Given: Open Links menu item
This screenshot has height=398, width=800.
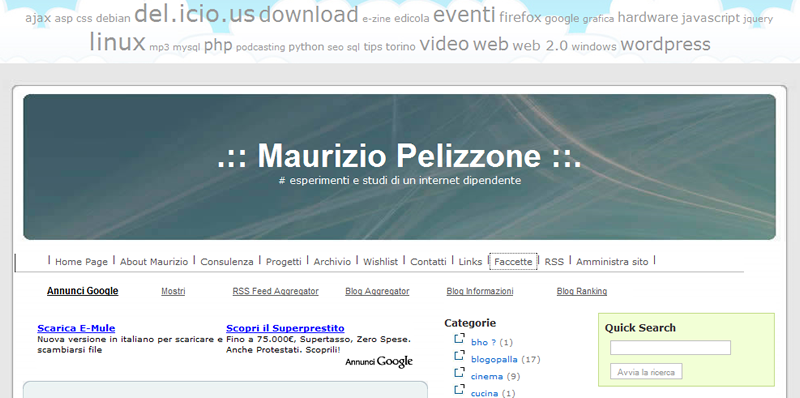Looking at the screenshot, I should coord(470,262).
